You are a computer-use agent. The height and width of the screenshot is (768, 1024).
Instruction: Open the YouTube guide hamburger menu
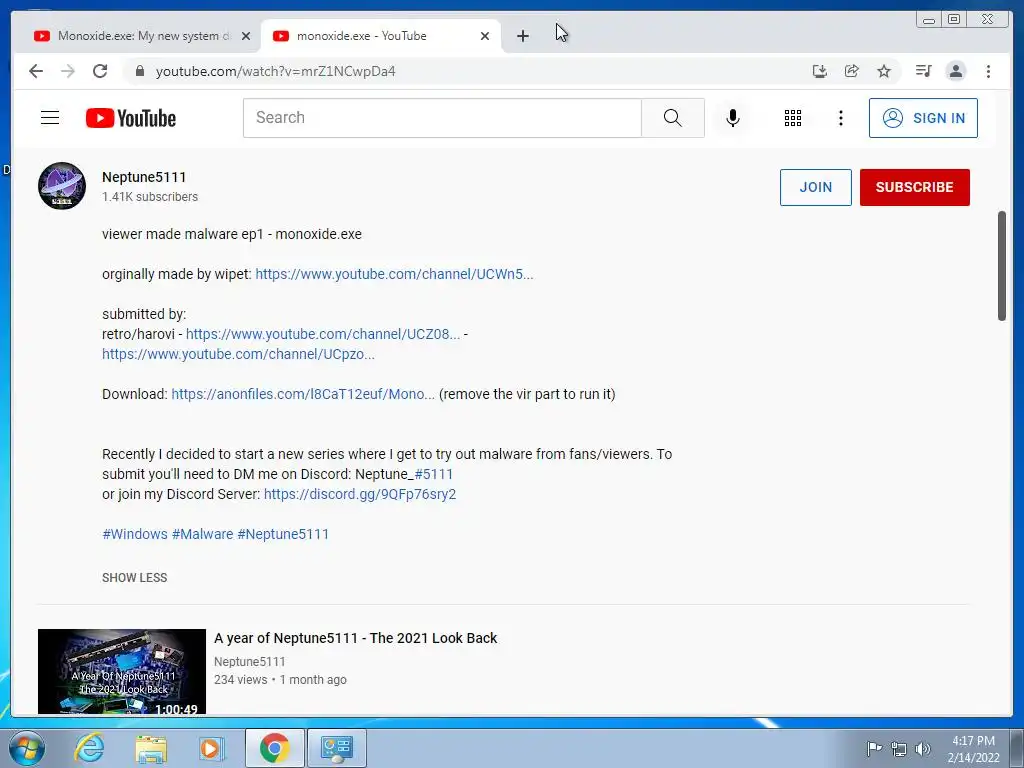click(50, 118)
